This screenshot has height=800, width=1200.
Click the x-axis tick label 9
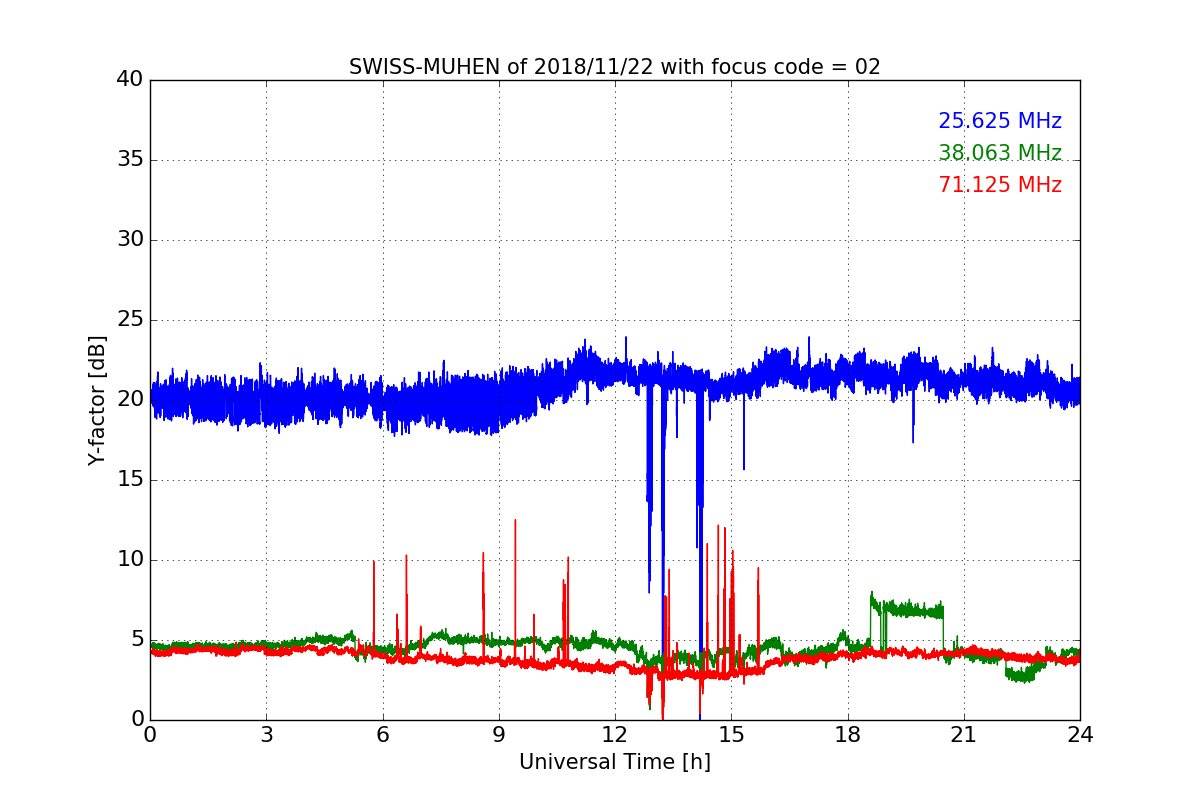499,735
